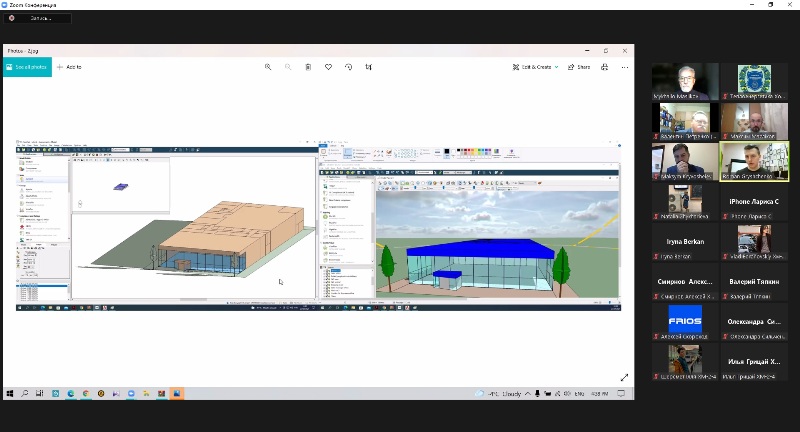Open the Windows Start menu

10,393
